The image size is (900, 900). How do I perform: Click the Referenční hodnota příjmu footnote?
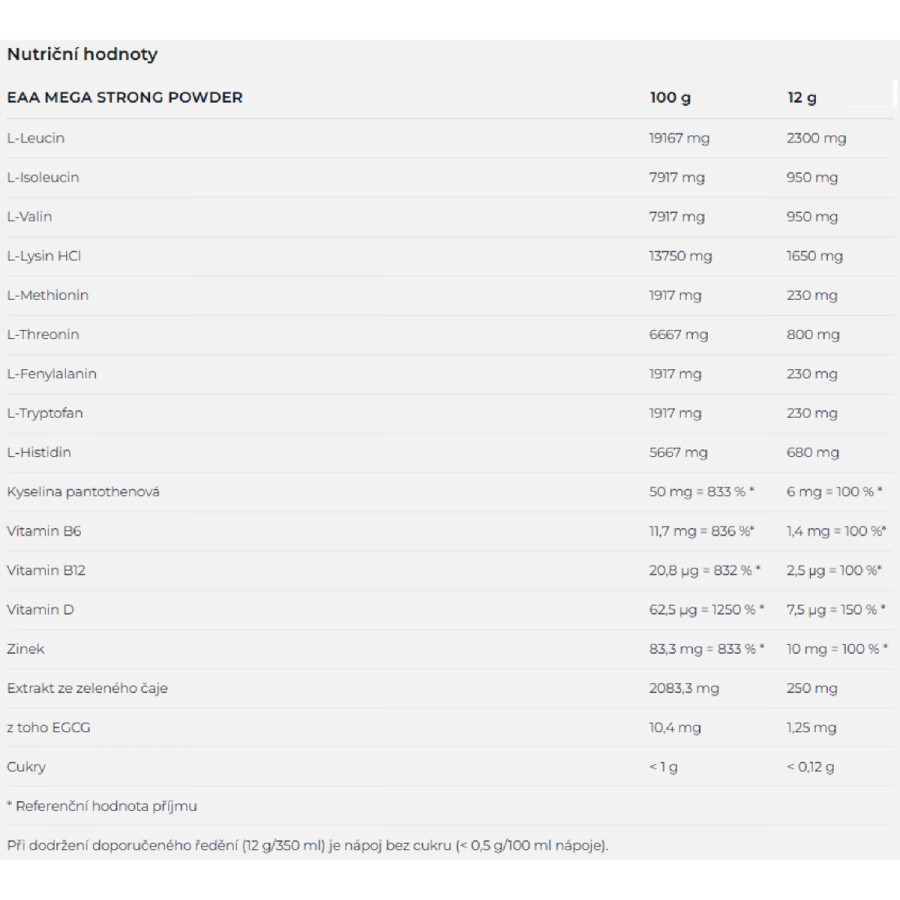102,806
